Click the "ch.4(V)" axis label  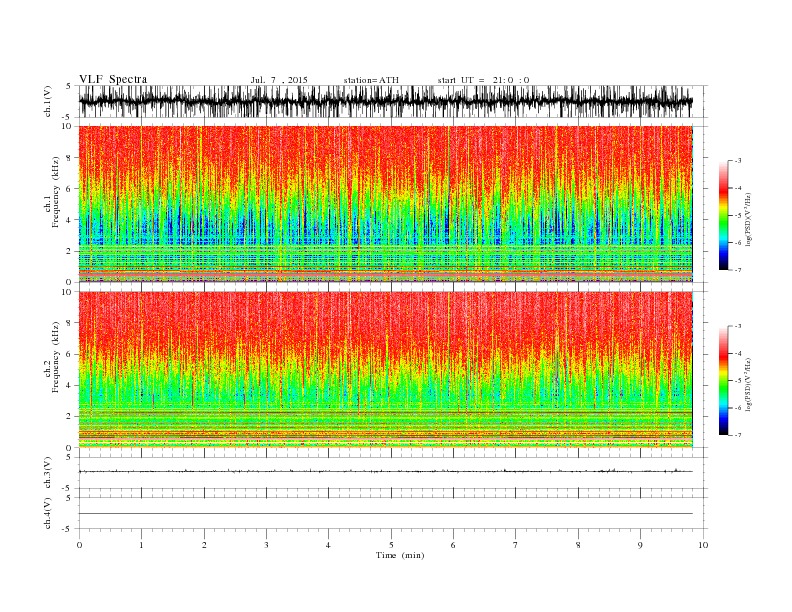pyautogui.click(x=48, y=513)
